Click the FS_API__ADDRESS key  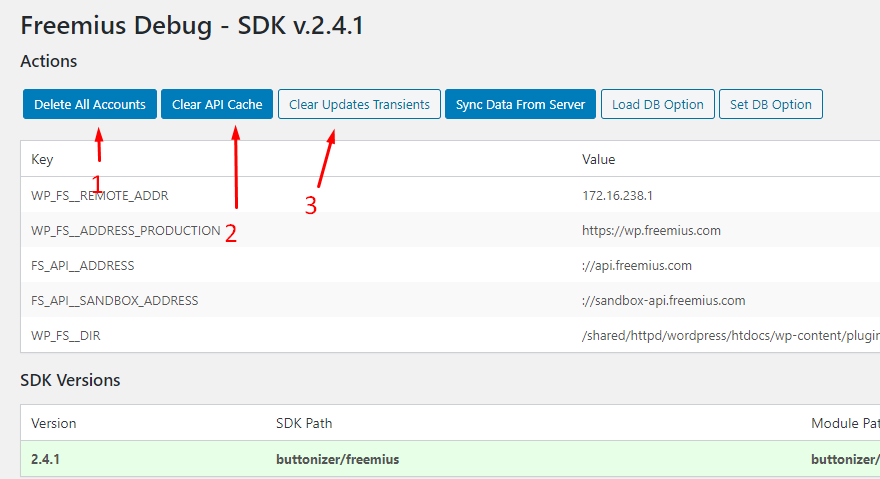coord(82,266)
